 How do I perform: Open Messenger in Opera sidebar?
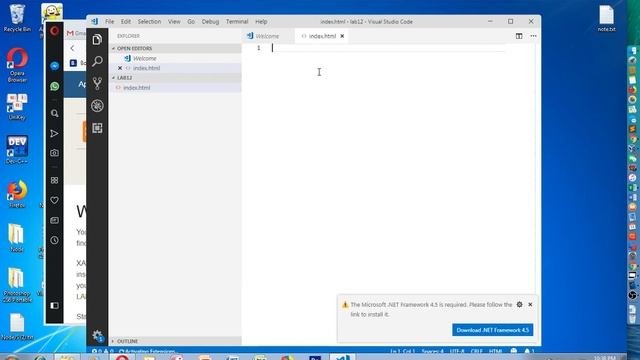(x=54, y=66)
